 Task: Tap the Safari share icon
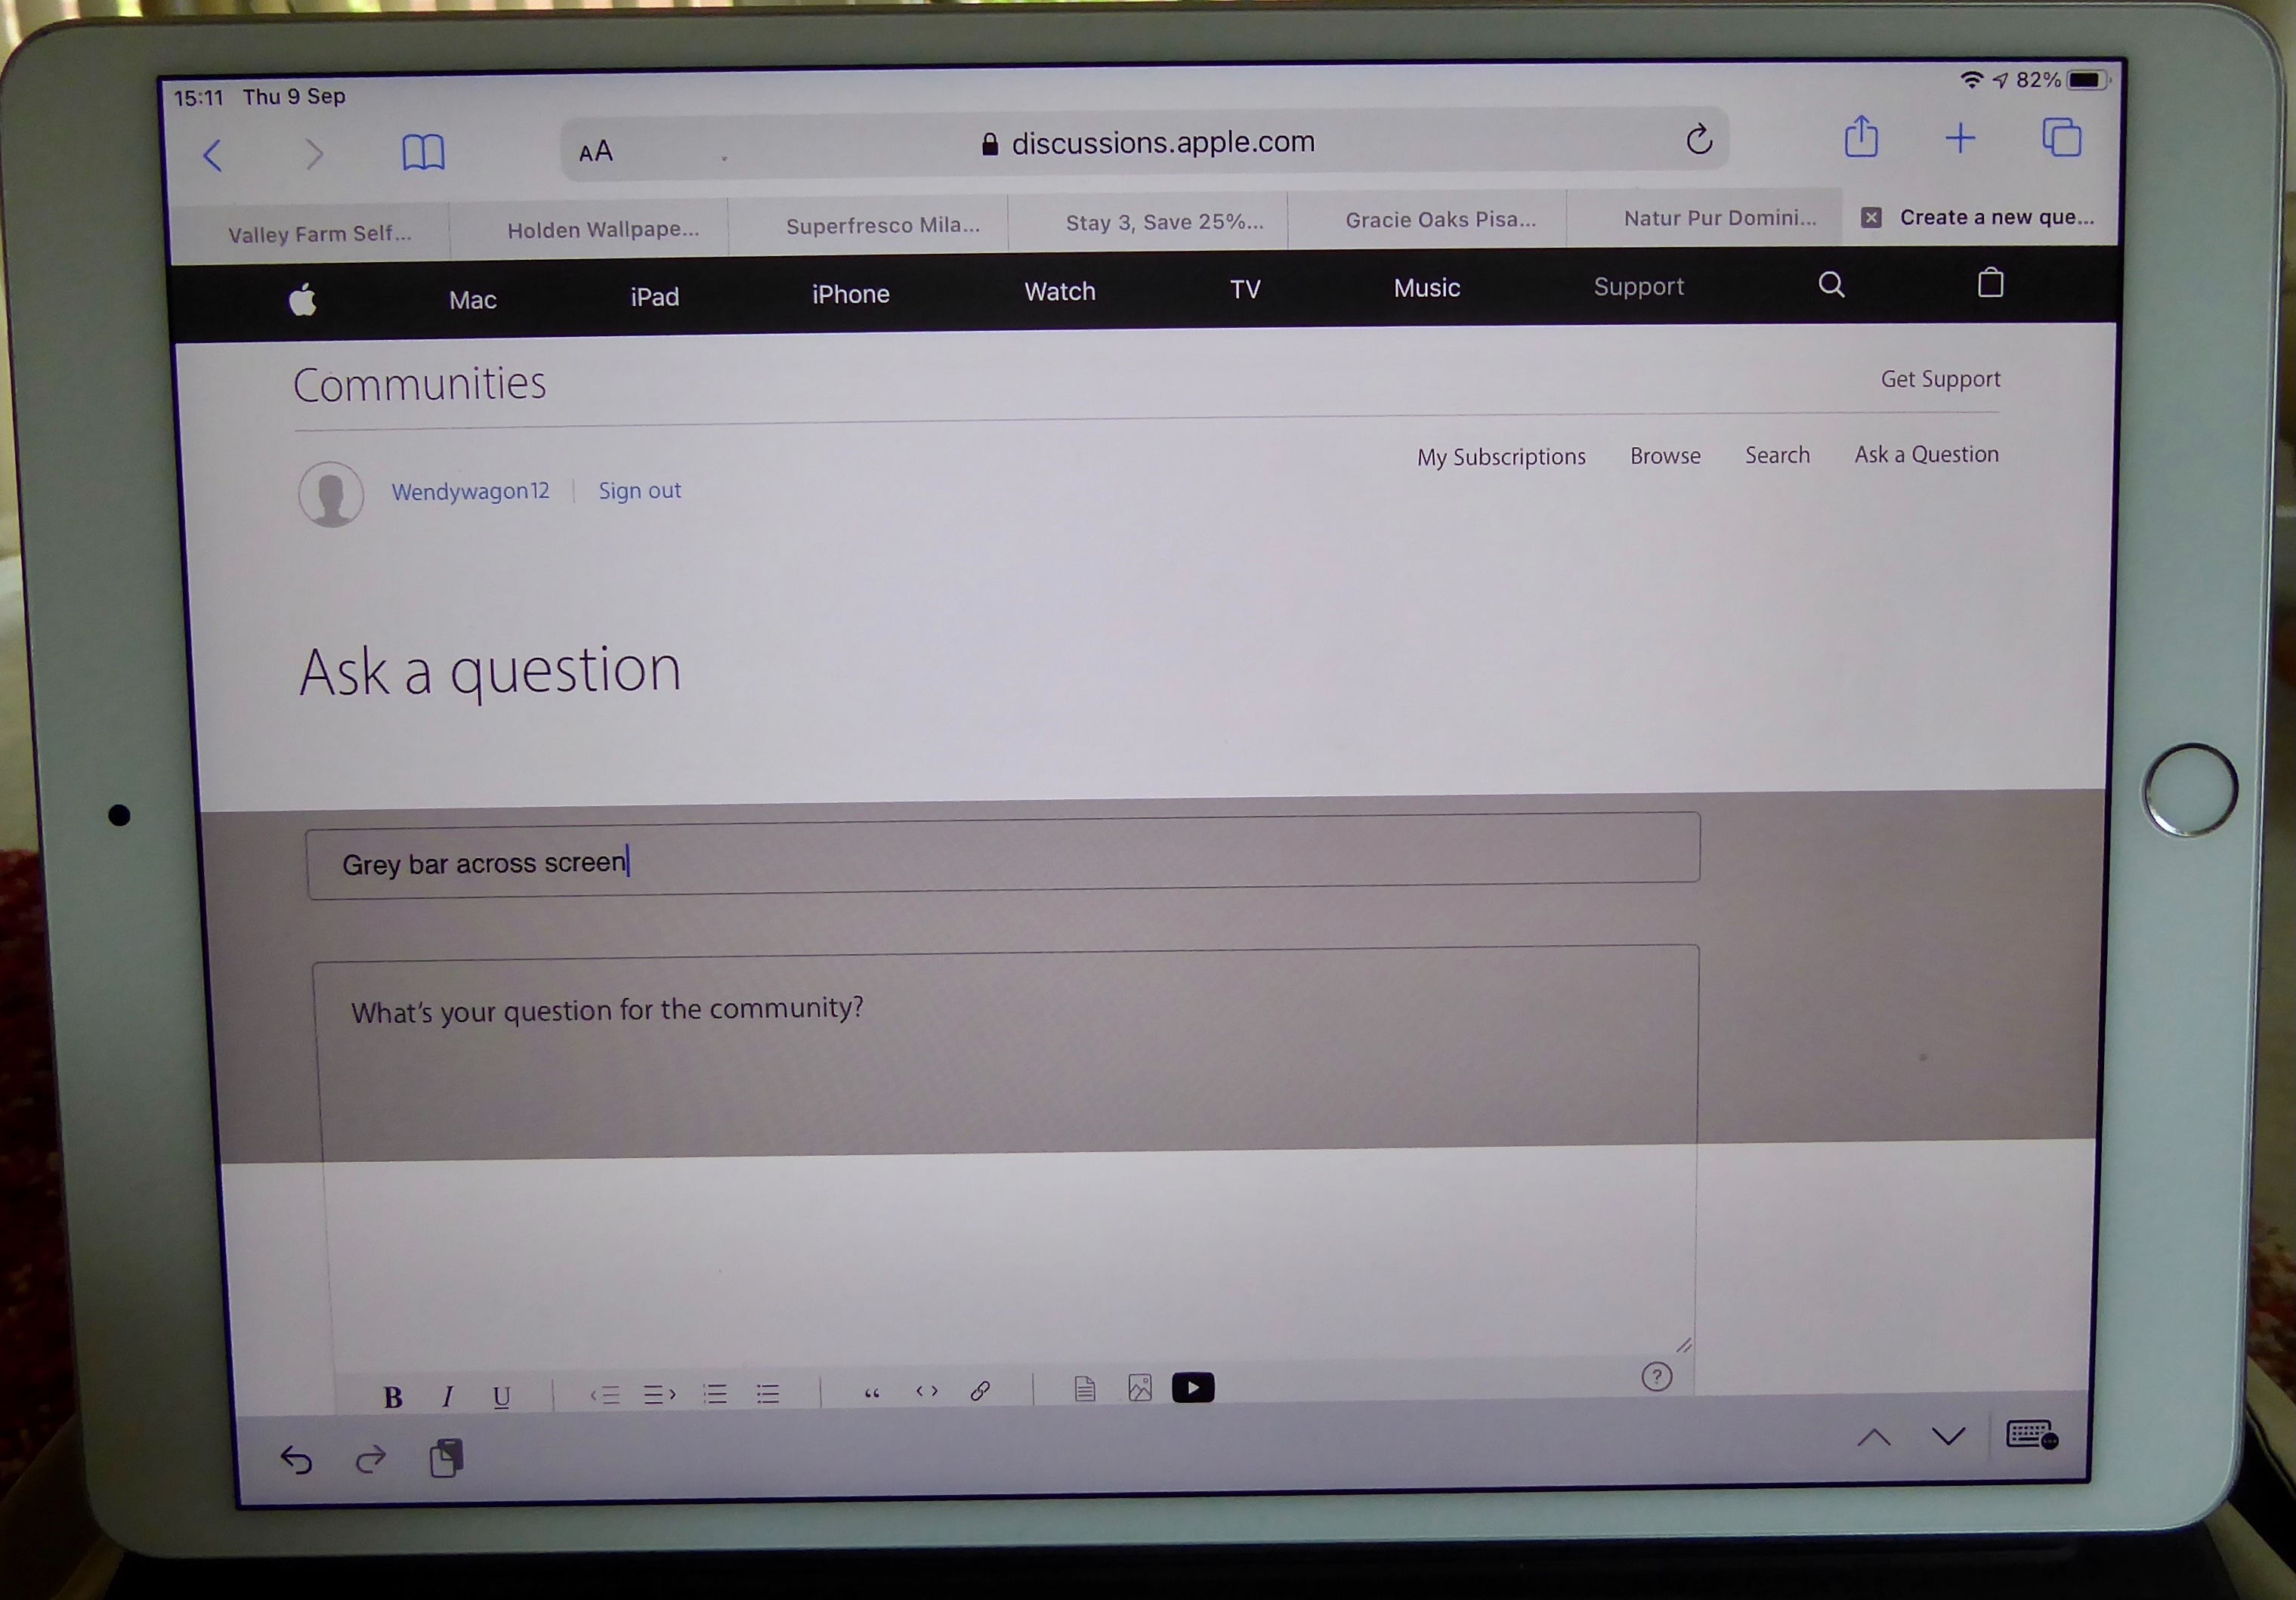pyautogui.click(x=1861, y=137)
